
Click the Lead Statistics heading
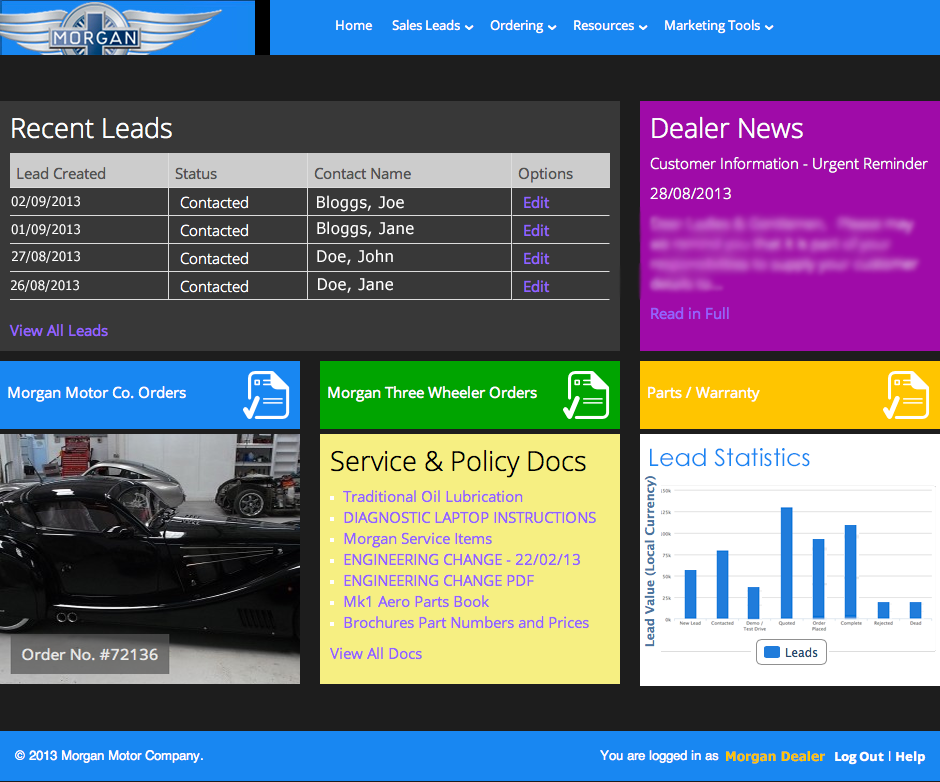coord(729,458)
